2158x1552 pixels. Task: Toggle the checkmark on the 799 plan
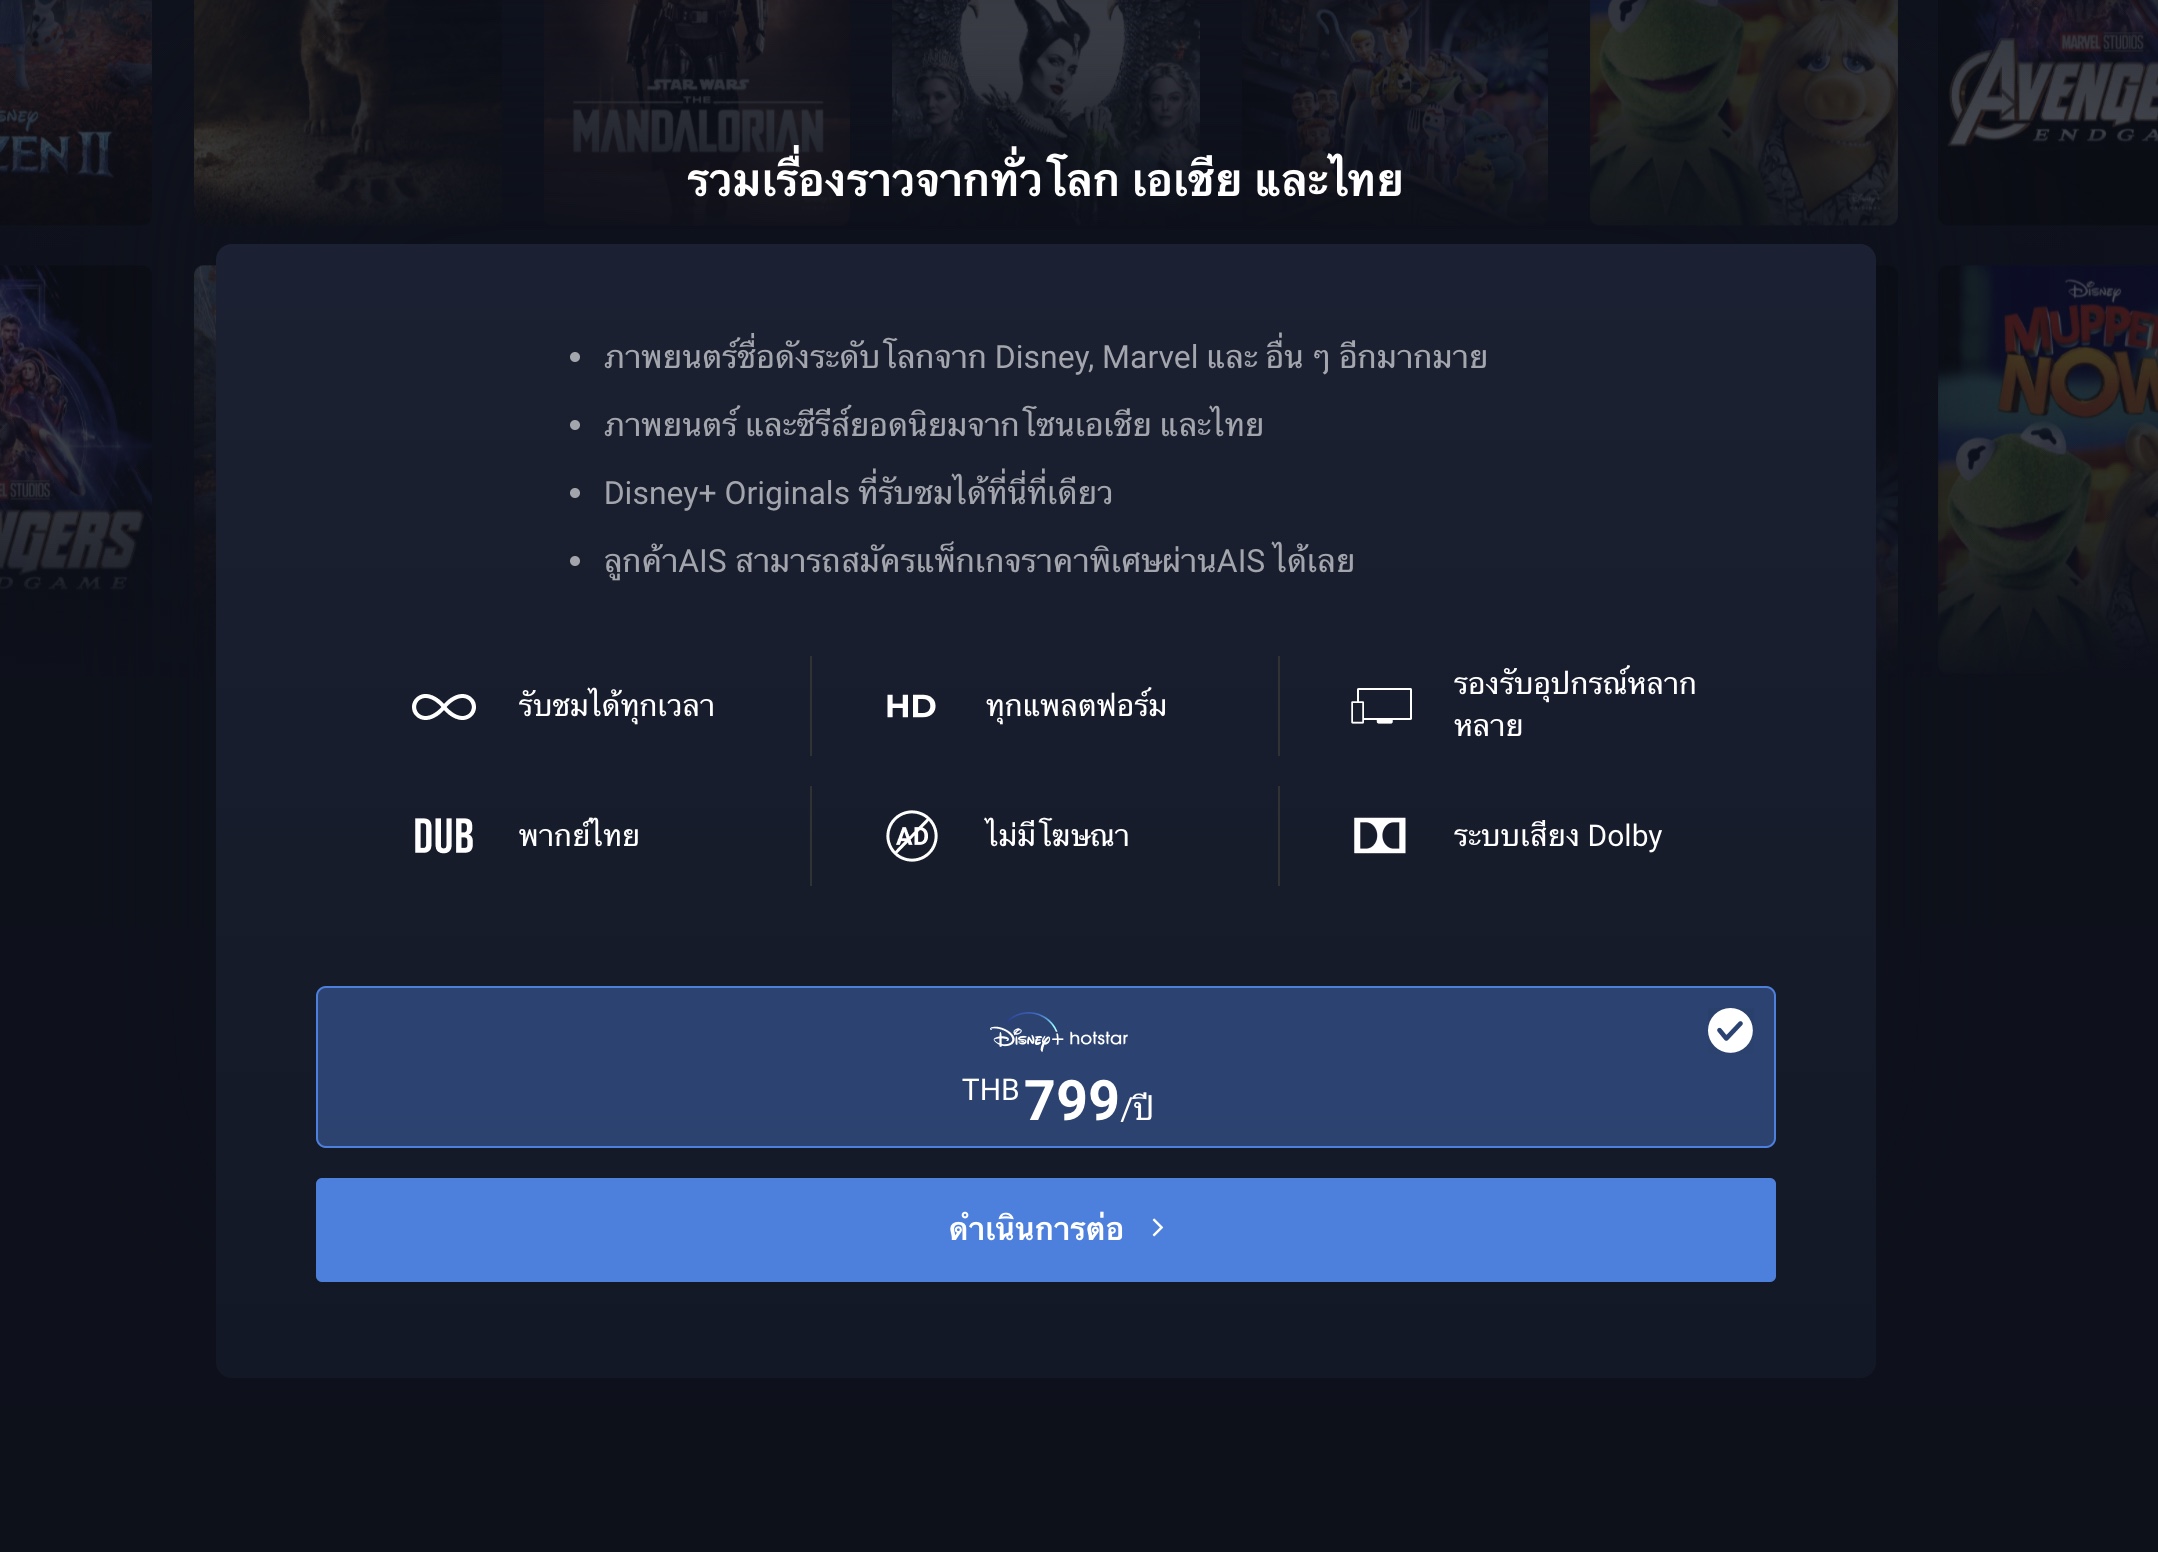[x=1730, y=1031]
